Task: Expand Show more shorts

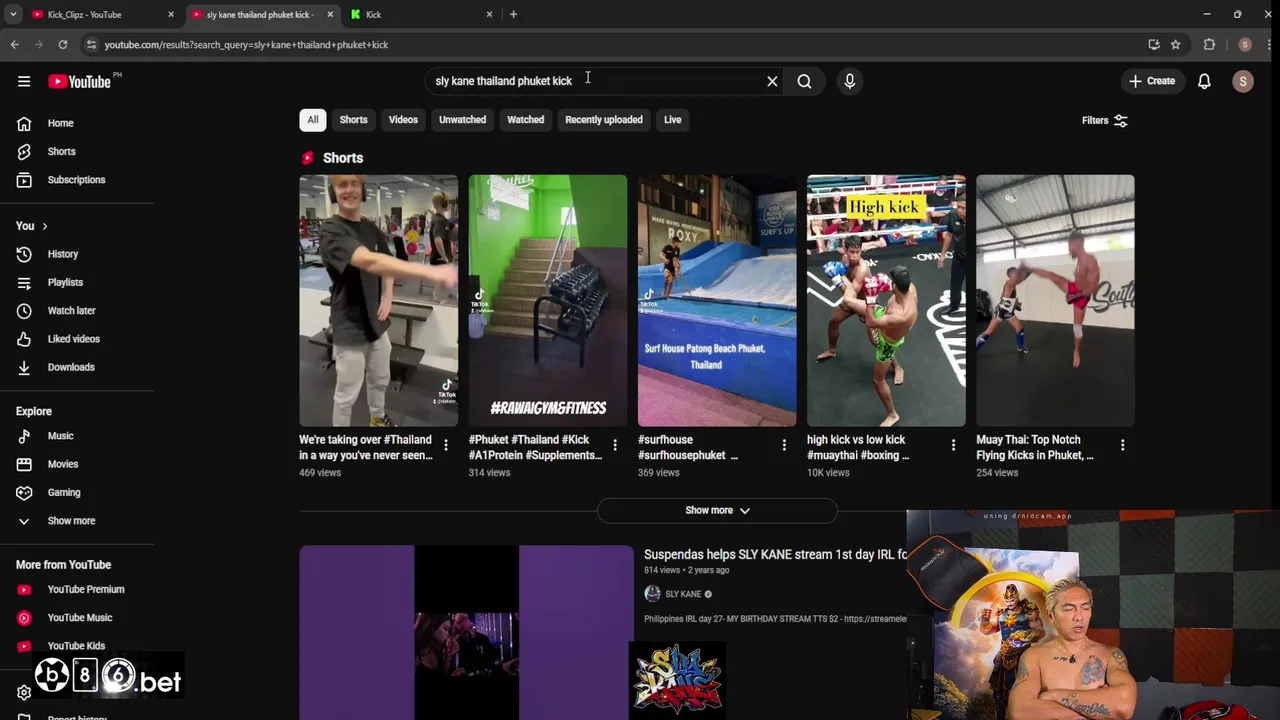Action: click(717, 510)
